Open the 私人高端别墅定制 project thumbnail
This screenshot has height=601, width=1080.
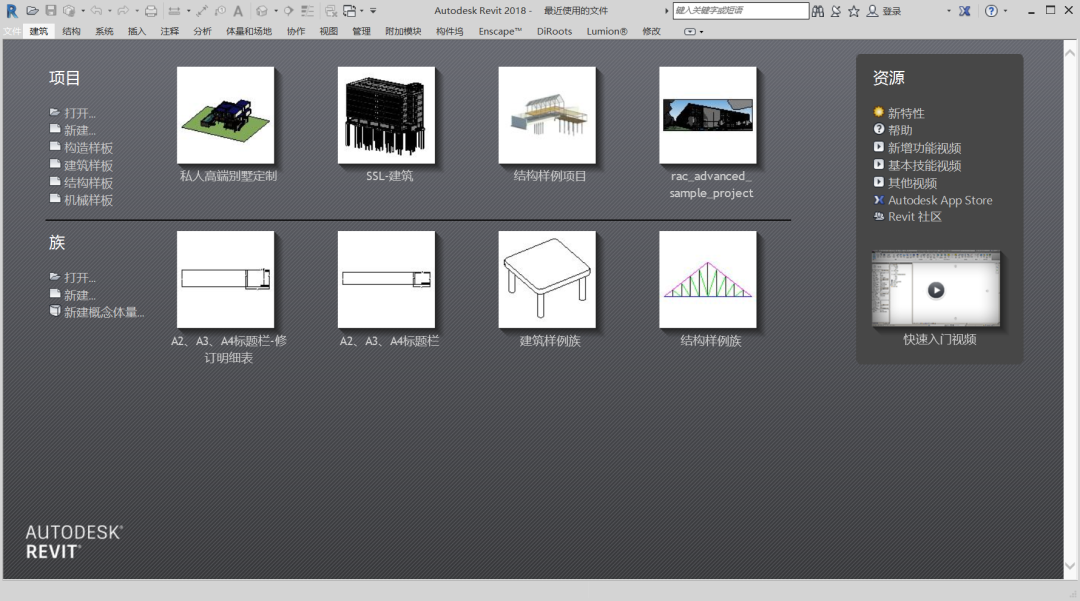tap(225, 115)
